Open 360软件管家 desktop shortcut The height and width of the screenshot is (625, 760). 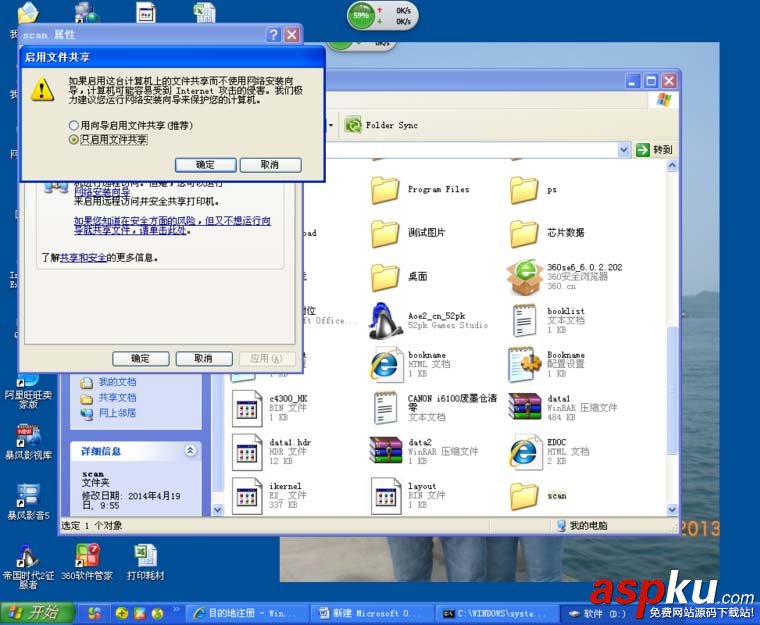click(x=87, y=562)
